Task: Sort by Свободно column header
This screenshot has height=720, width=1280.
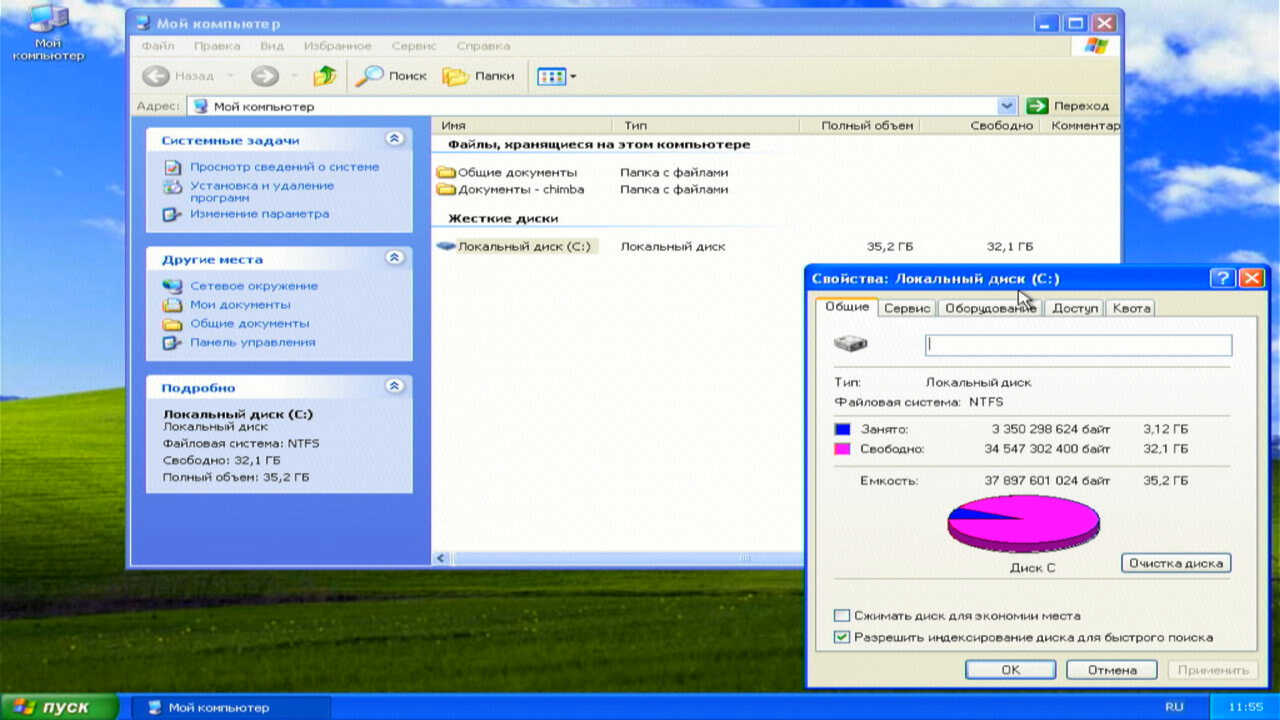Action: point(980,126)
